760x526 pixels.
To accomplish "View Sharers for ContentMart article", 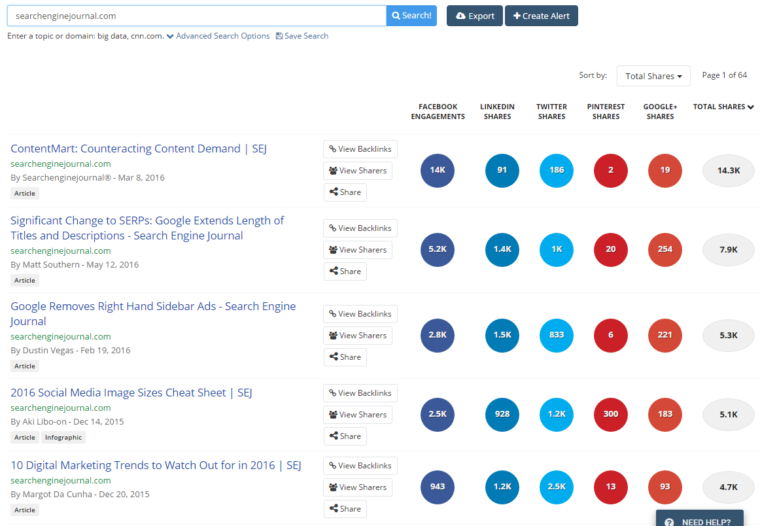I will click(x=358, y=171).
